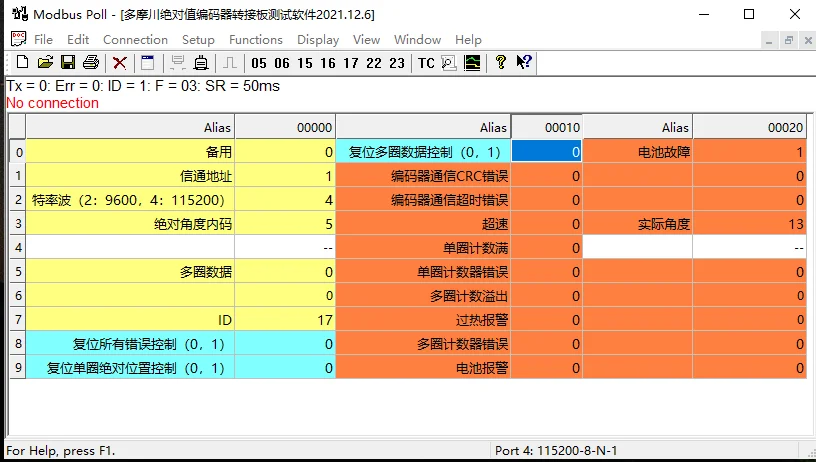Open the TC test center button
Image resolution: width=816 pixels, height=462 pixels.
coord(426,63)
